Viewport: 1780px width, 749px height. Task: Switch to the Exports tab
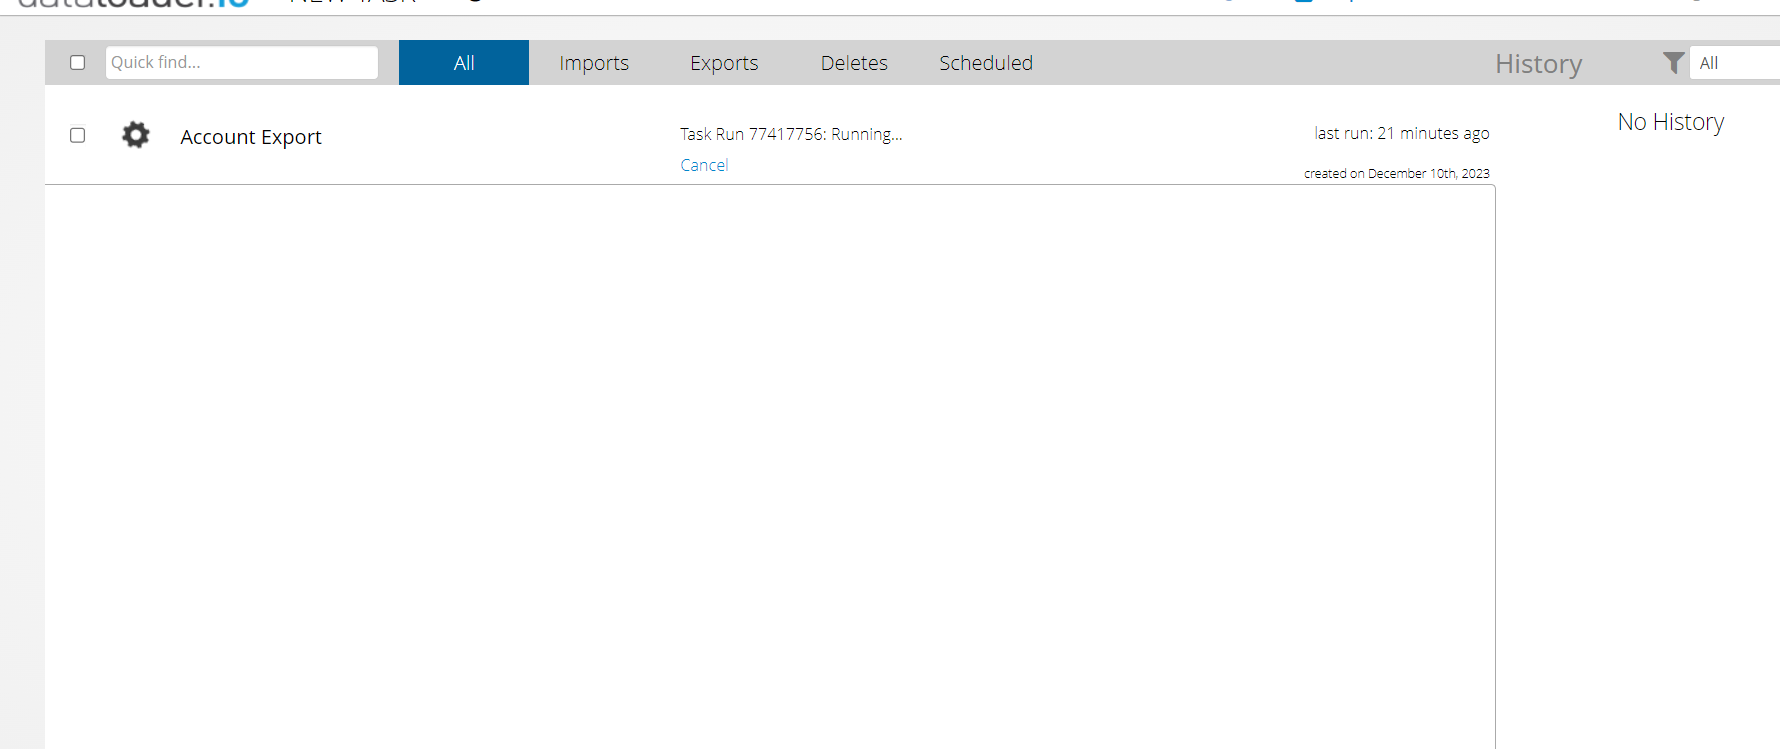pos(724,63)
